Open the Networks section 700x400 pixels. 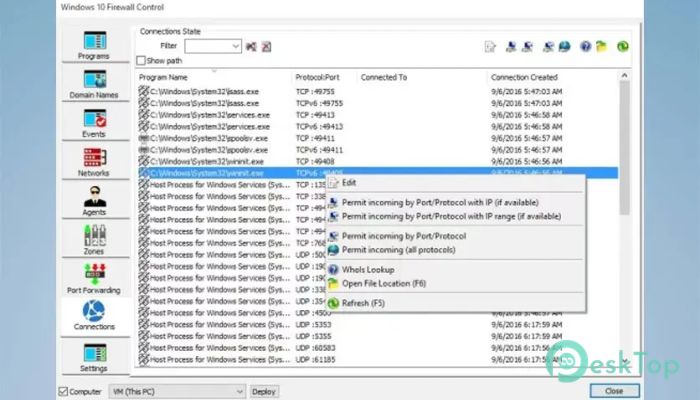[94, 162]
